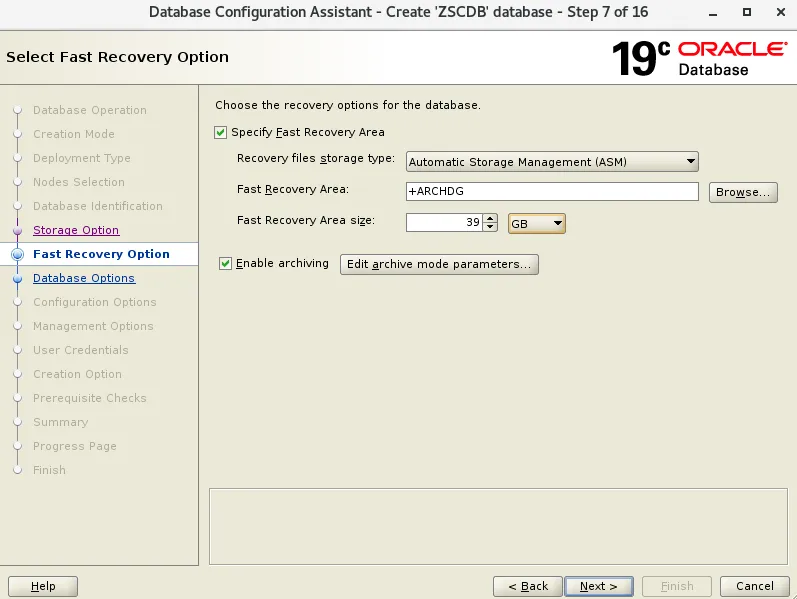Click the 'Choose the recovery options' instruction text
Viewport: 797px width, 599px height.
[348, 105]
